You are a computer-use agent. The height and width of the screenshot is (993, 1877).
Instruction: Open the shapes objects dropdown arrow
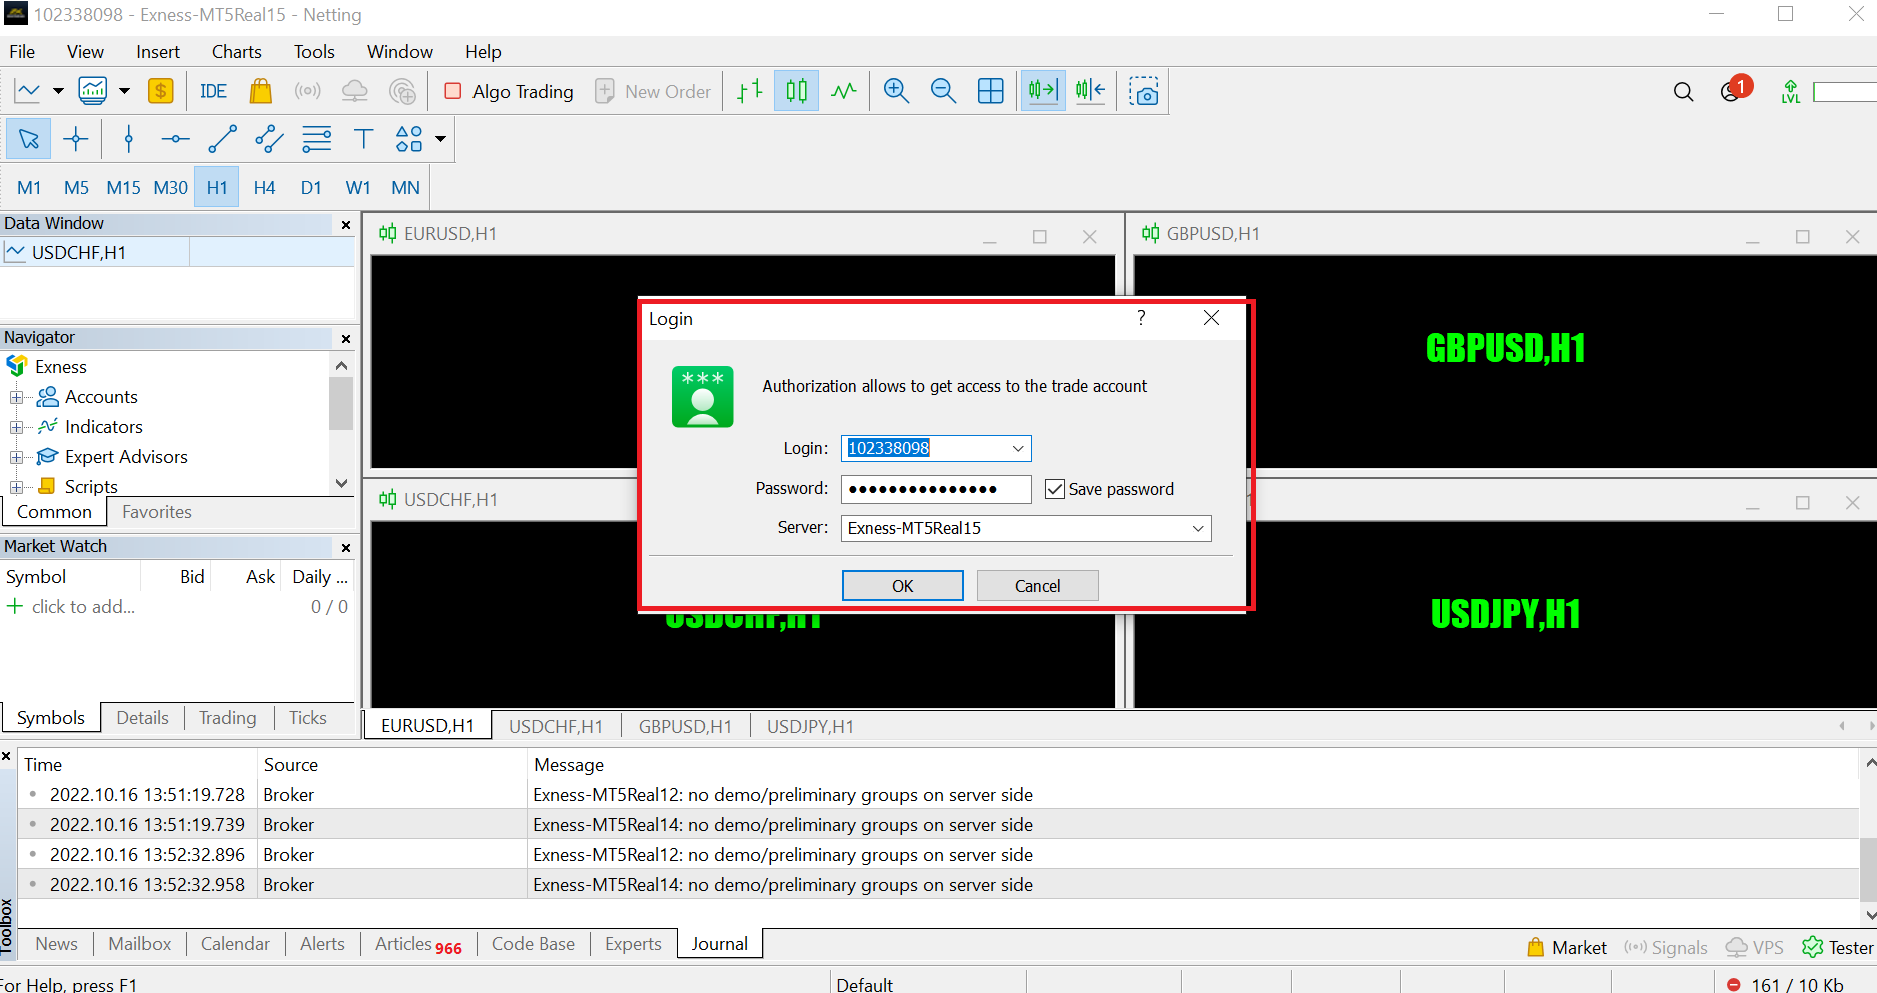tap(440, 139)
